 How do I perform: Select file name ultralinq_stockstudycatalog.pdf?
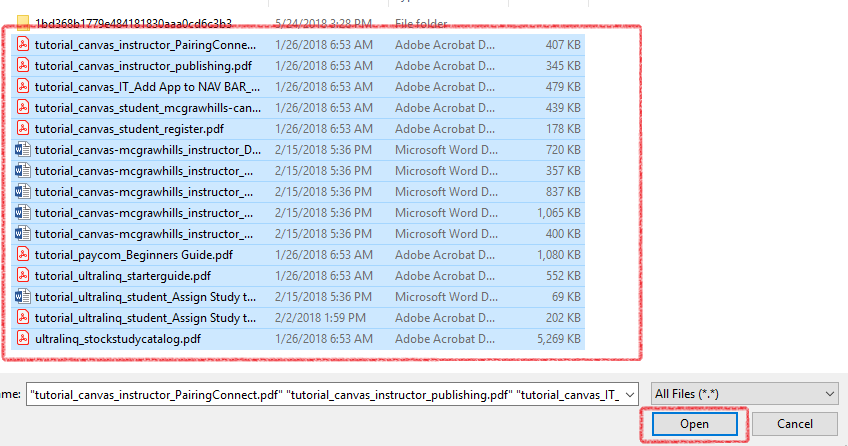(x=118, y=339)
